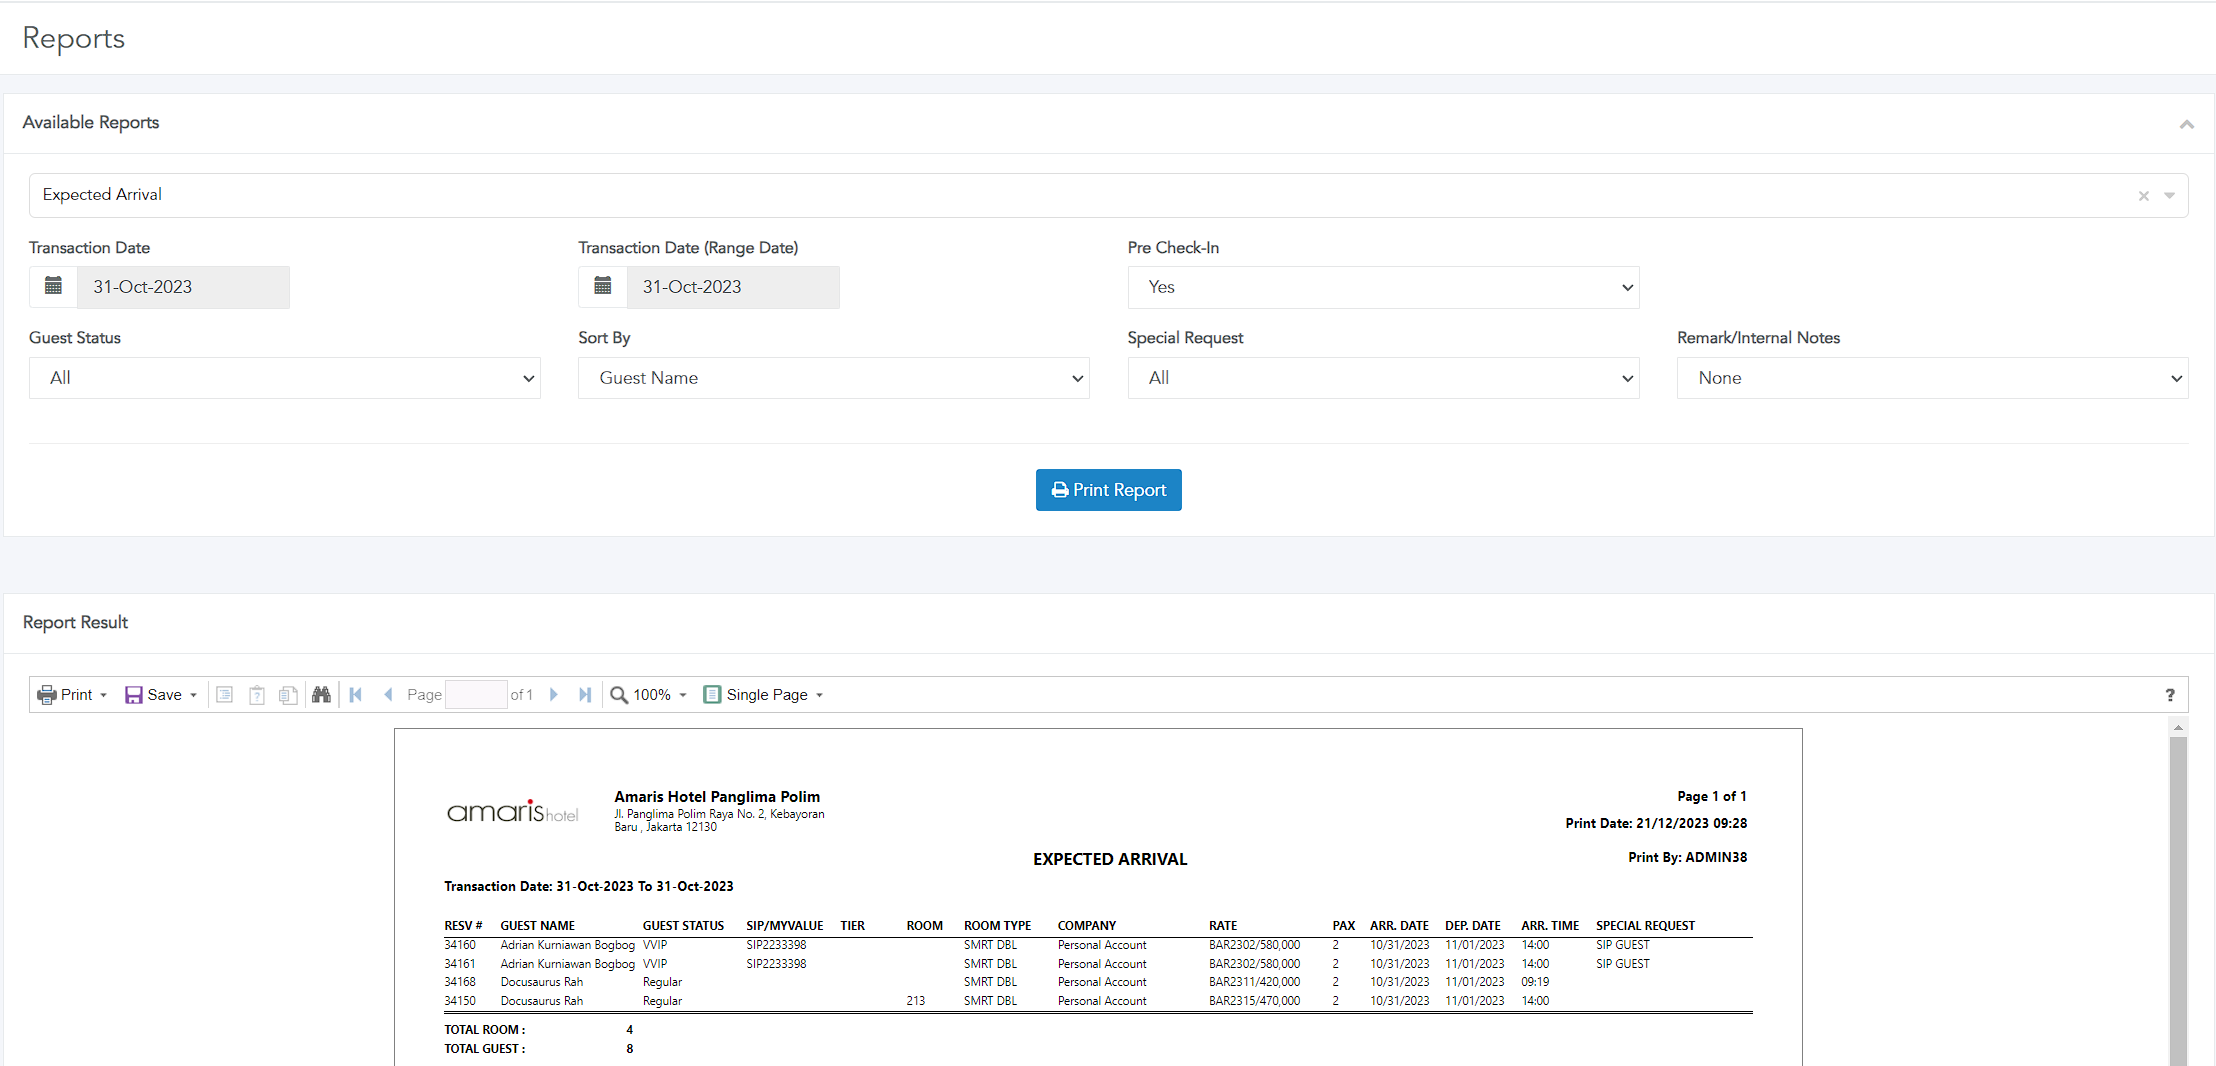Collapse the Available Reports panel
This screenshot has width=2216, height=1066.
click(2187, 124)
